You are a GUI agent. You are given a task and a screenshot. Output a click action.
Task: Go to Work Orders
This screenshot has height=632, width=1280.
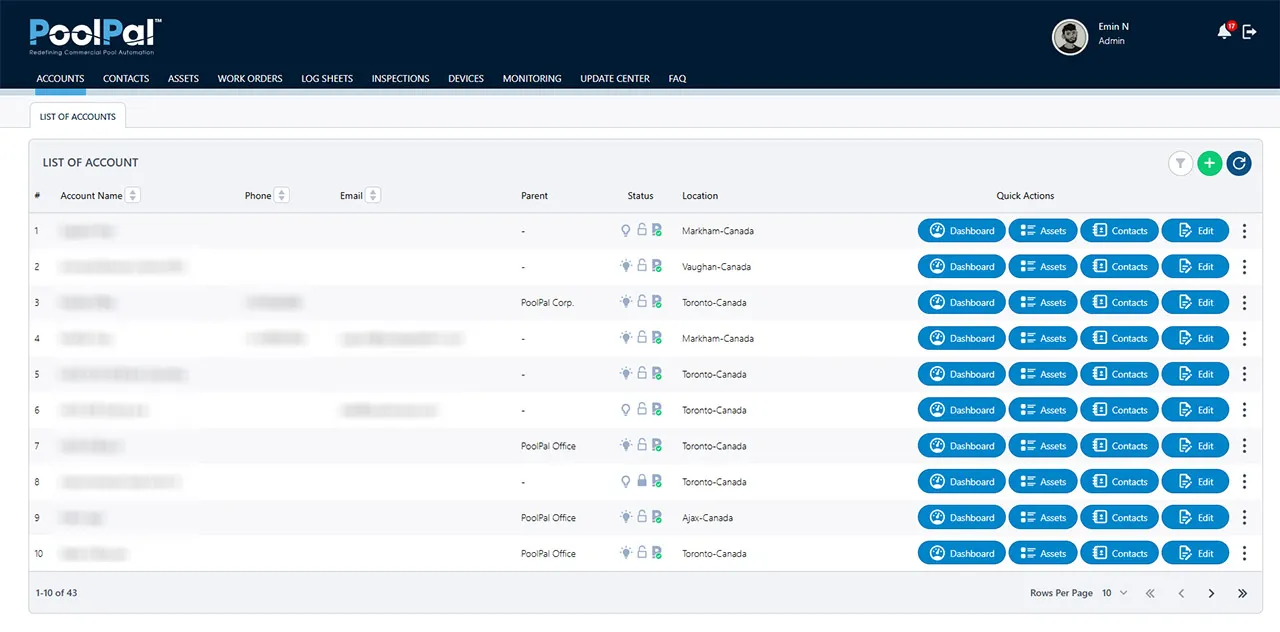[250, 79]
